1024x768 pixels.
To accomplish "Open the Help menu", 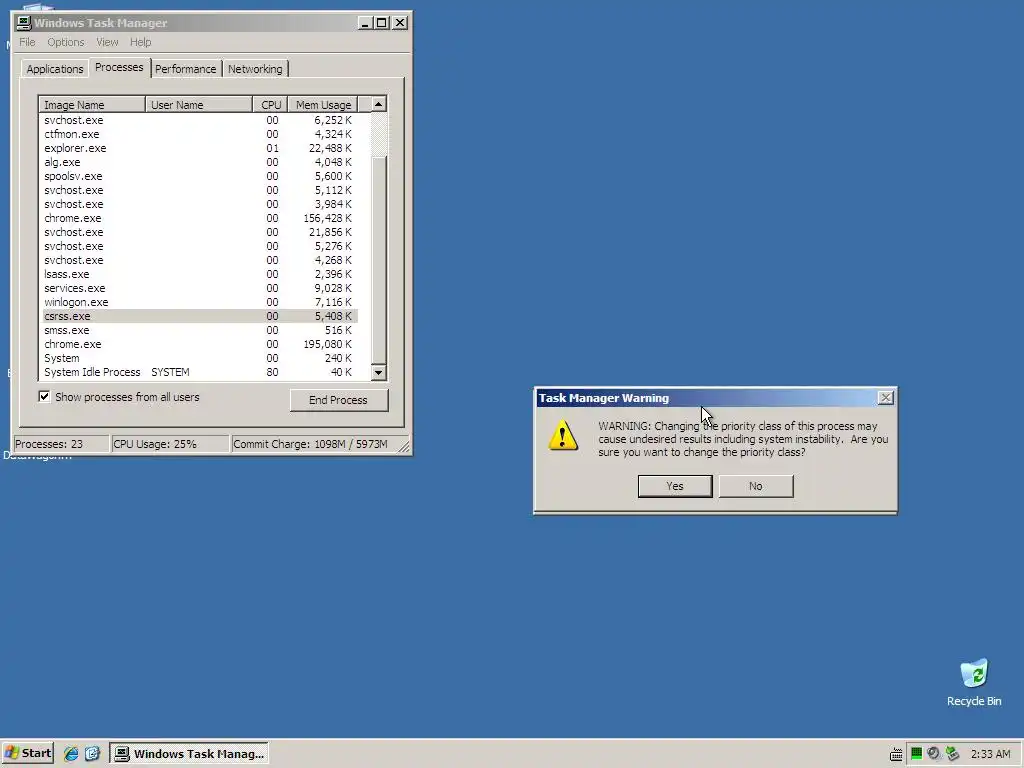I will (x=140, y=42).
